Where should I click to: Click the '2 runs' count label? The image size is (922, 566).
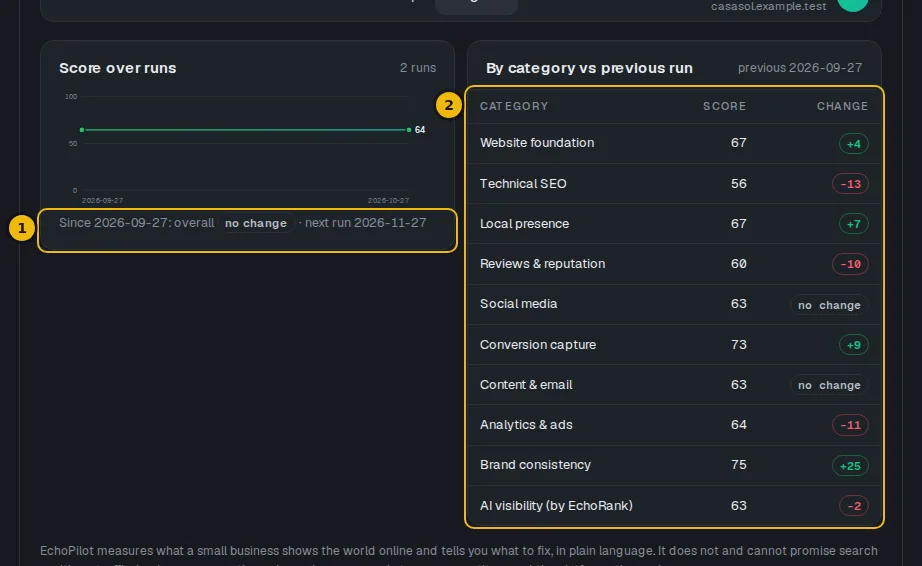[417, 68]
